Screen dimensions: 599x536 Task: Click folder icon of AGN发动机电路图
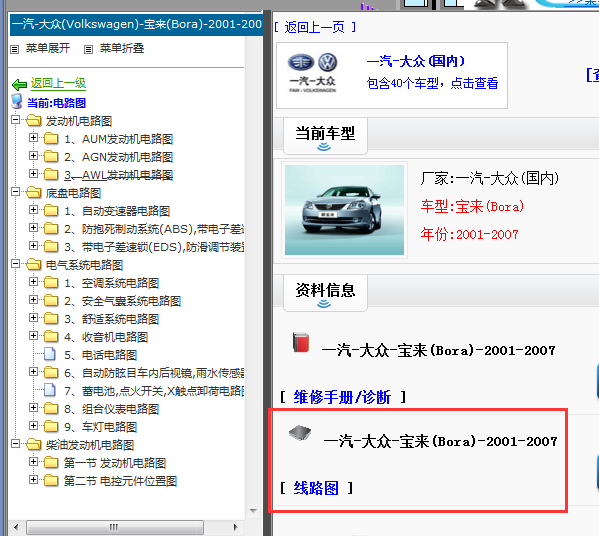51,156
